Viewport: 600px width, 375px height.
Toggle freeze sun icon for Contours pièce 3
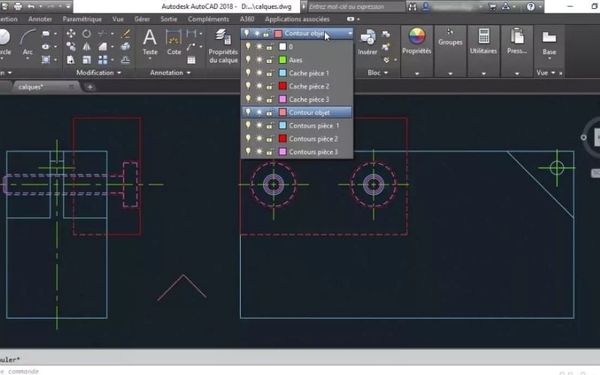pos(259,152)
